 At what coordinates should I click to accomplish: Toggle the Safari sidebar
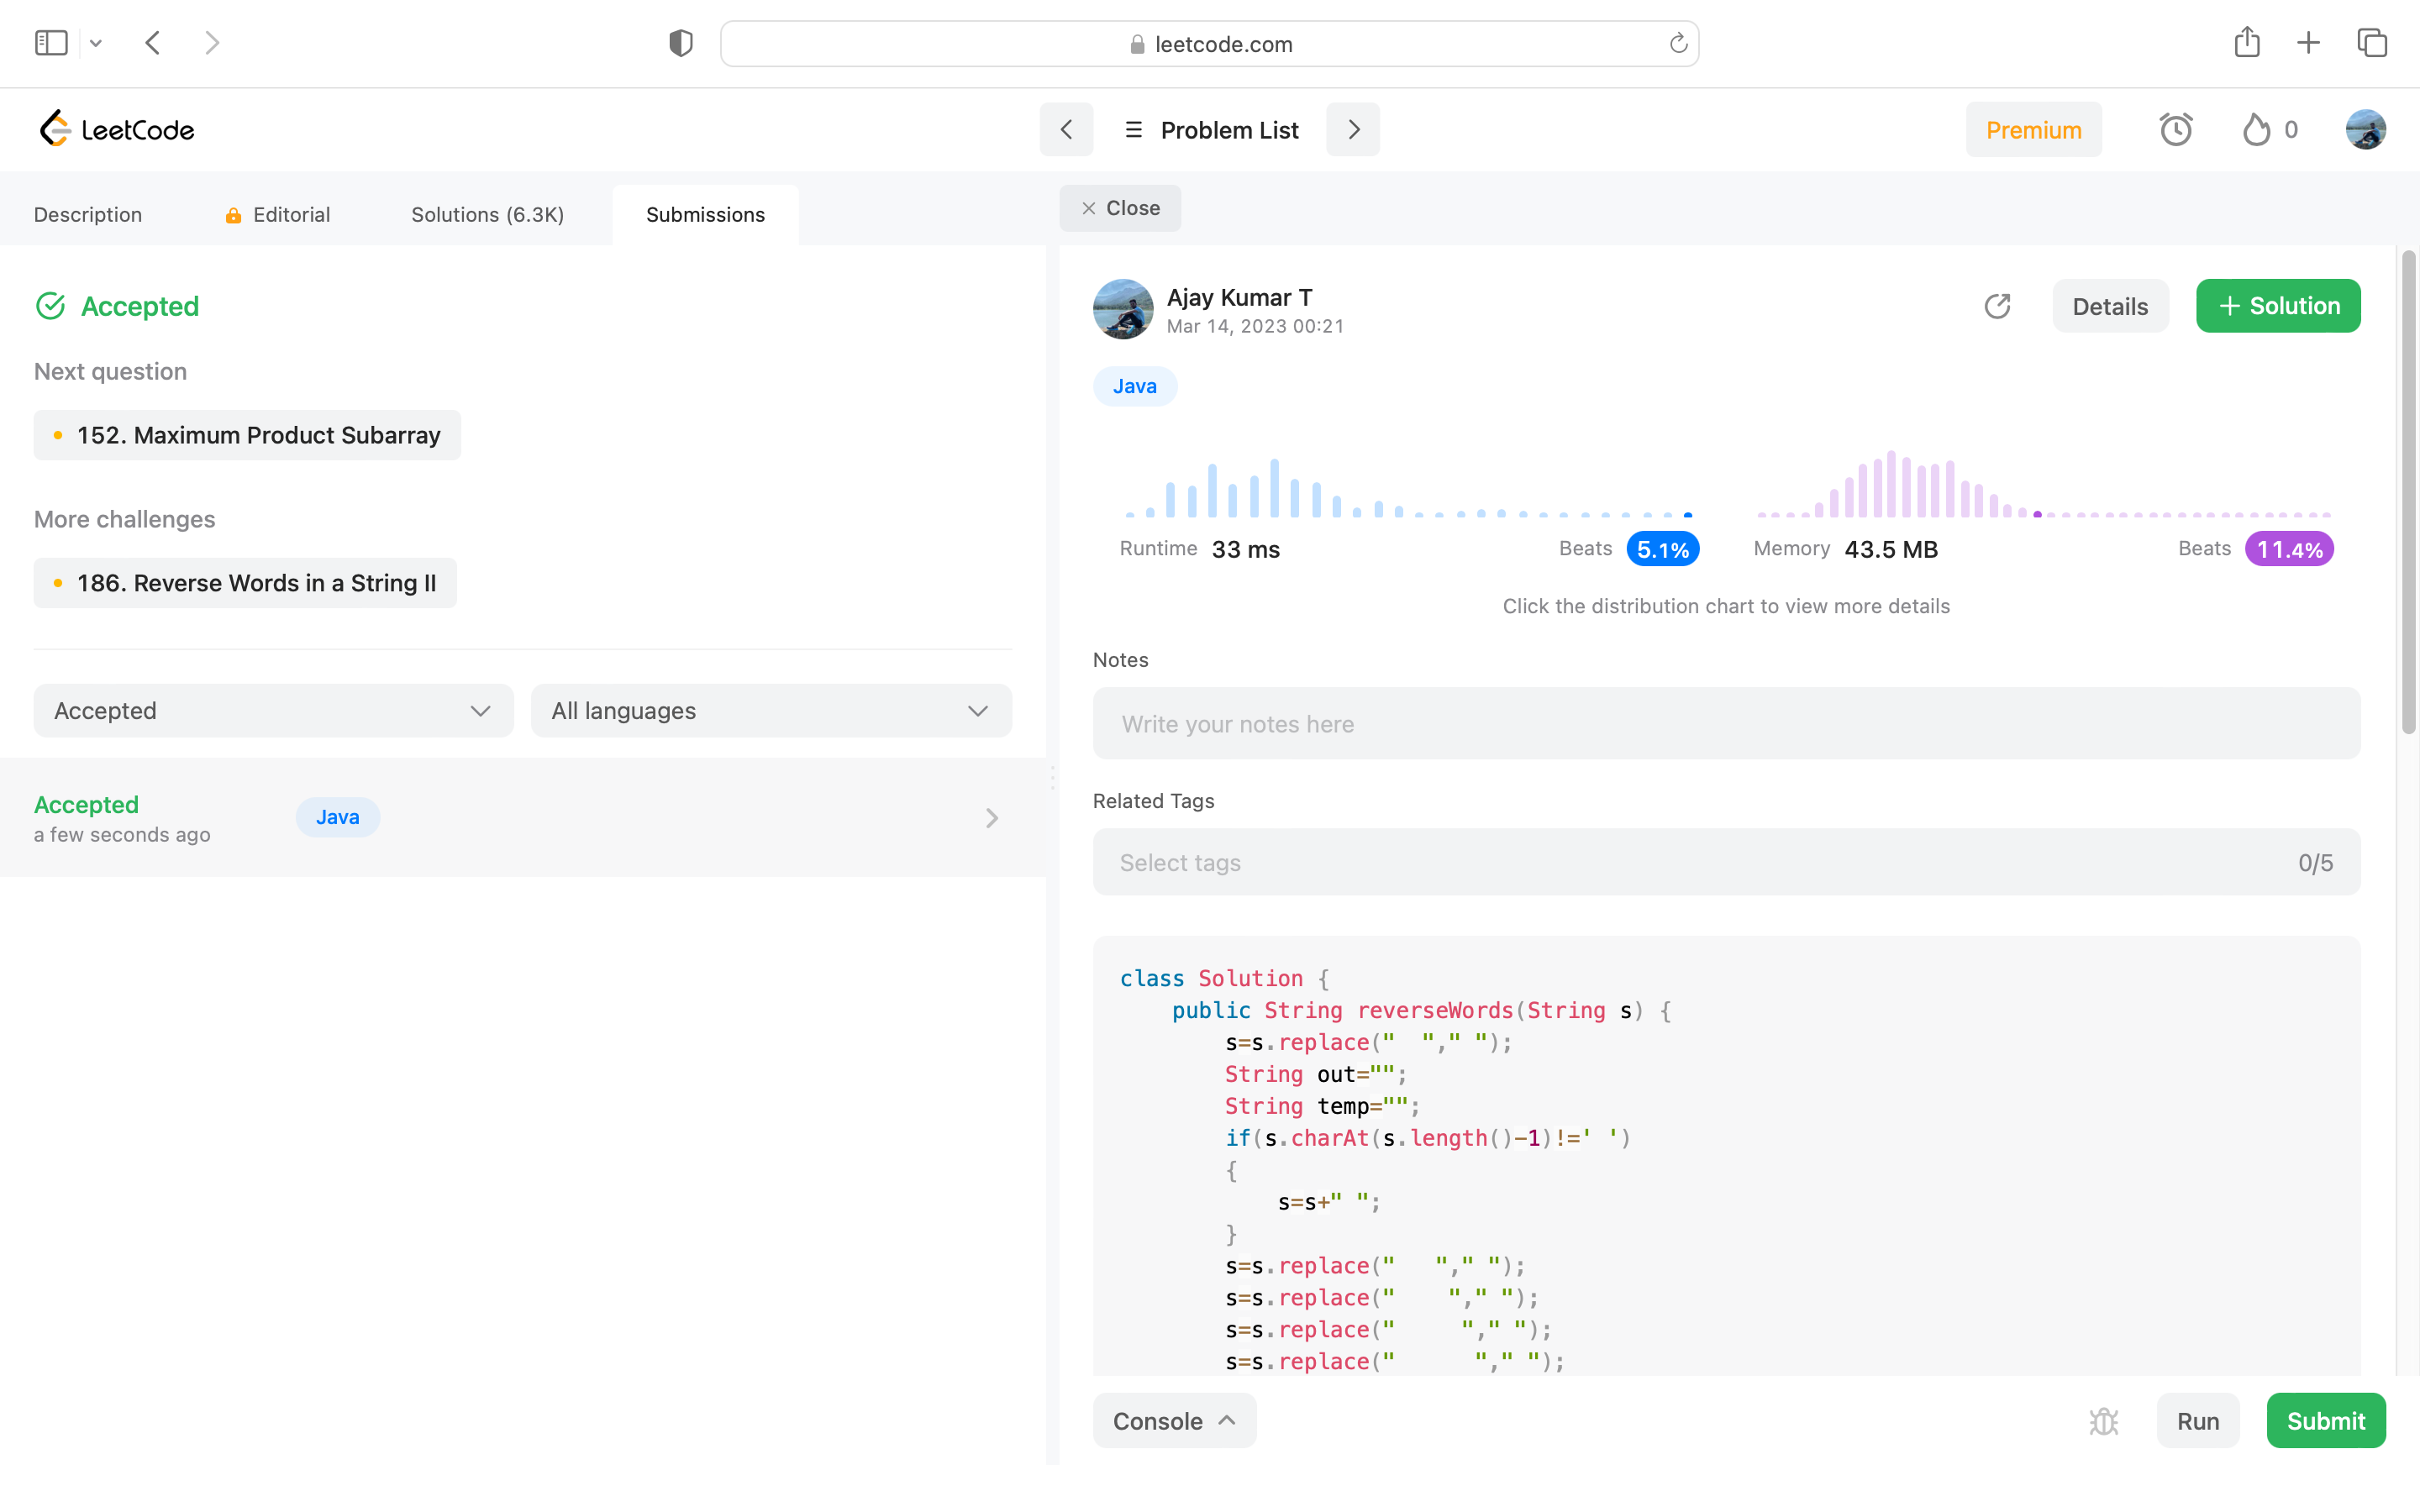[51, 43]
